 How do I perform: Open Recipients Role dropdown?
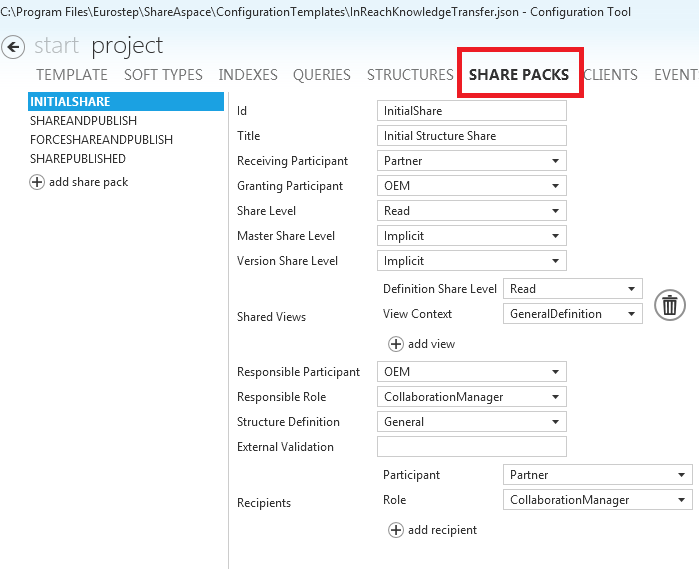[x=598, y=499]
